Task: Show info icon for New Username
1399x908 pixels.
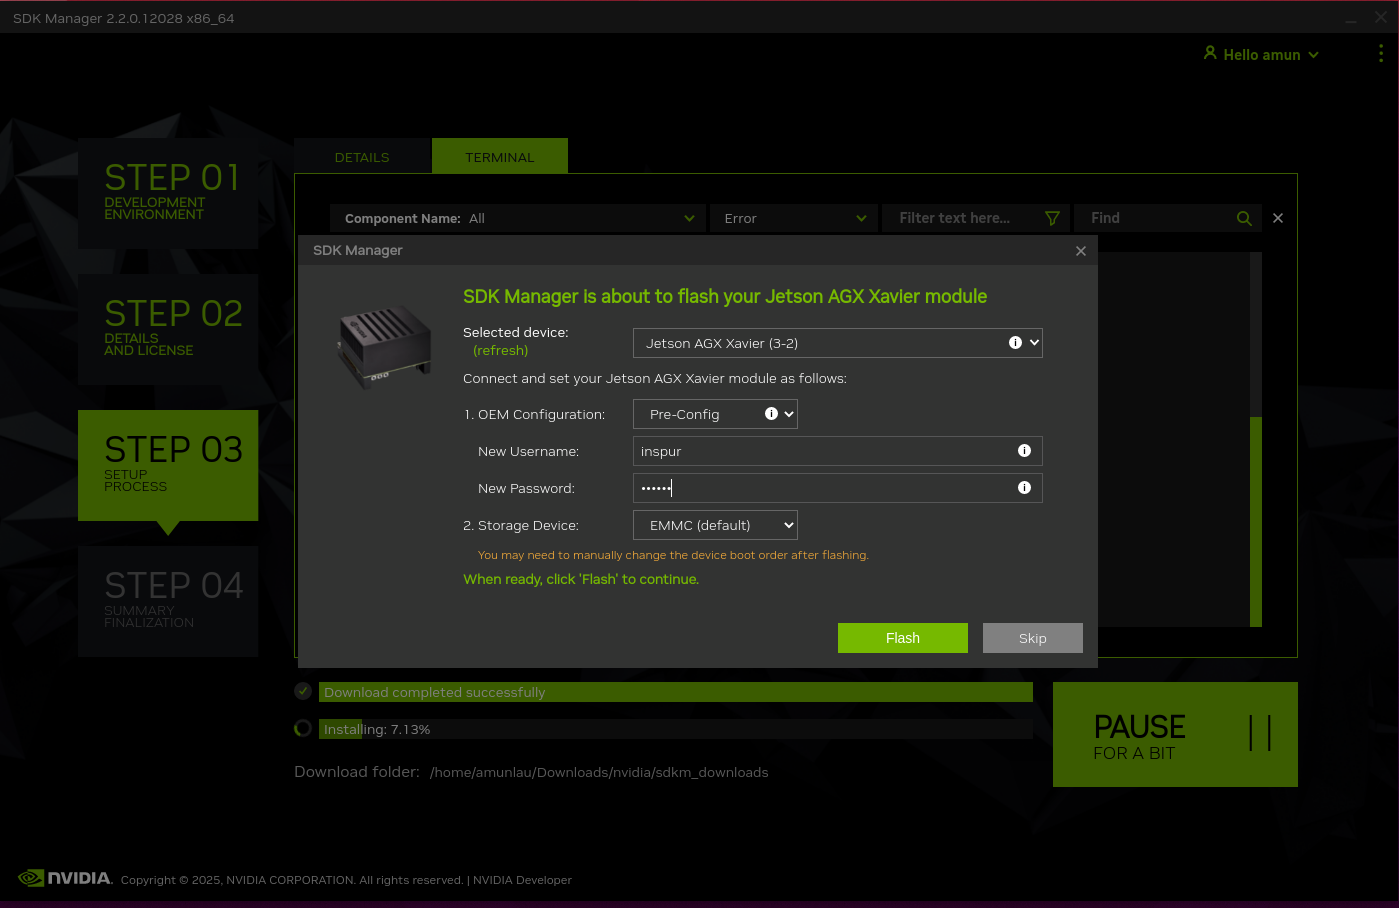Action: click(x=1024, y=451)
